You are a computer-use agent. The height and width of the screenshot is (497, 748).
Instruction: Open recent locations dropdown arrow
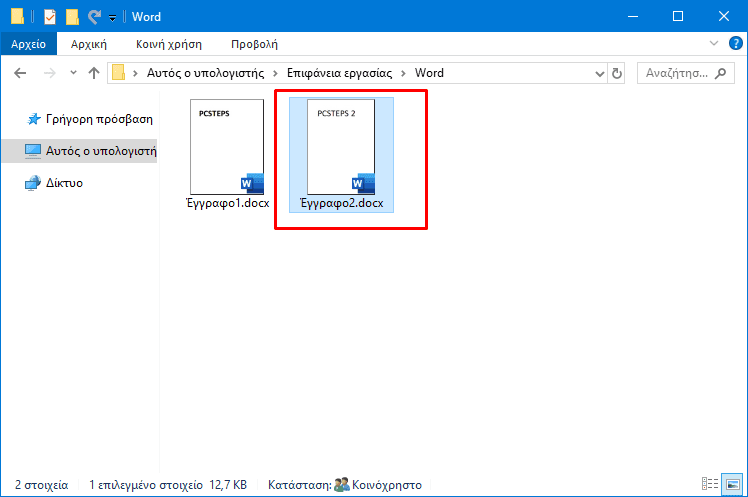(x=73, y=73)
